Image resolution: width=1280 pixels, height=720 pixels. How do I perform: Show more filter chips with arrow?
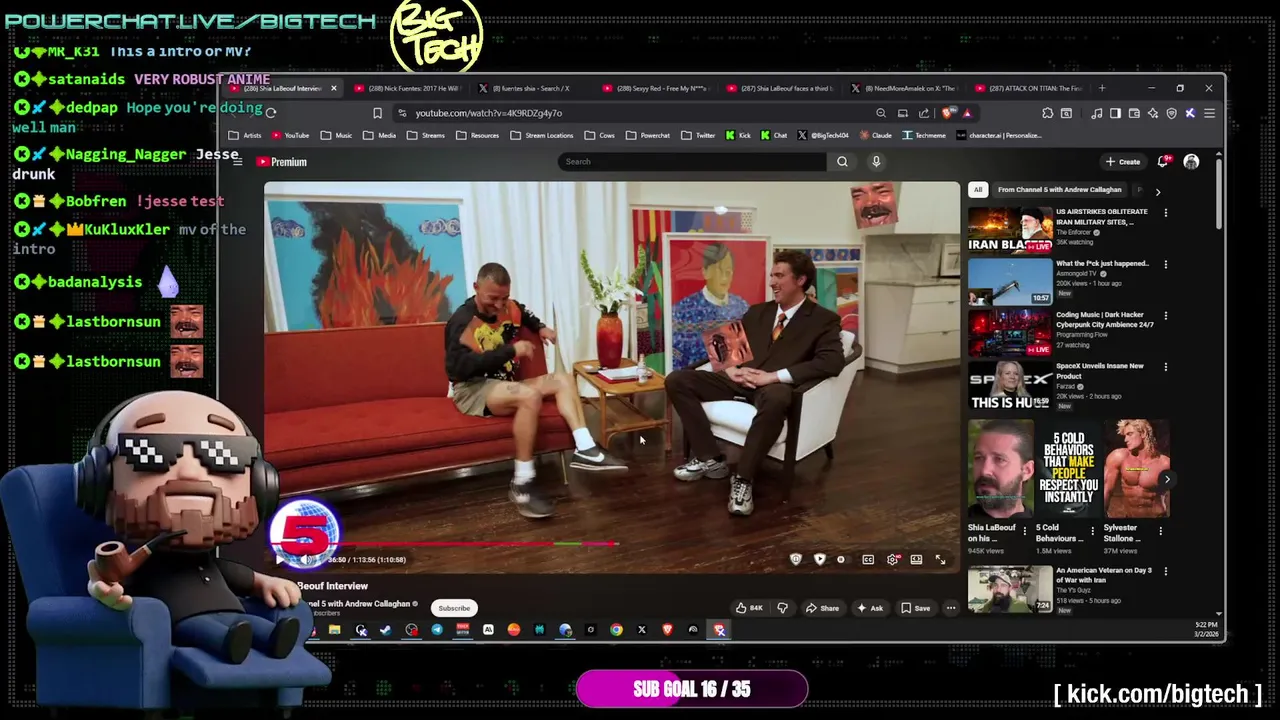pyautogui.click(x=1158, y=191)
